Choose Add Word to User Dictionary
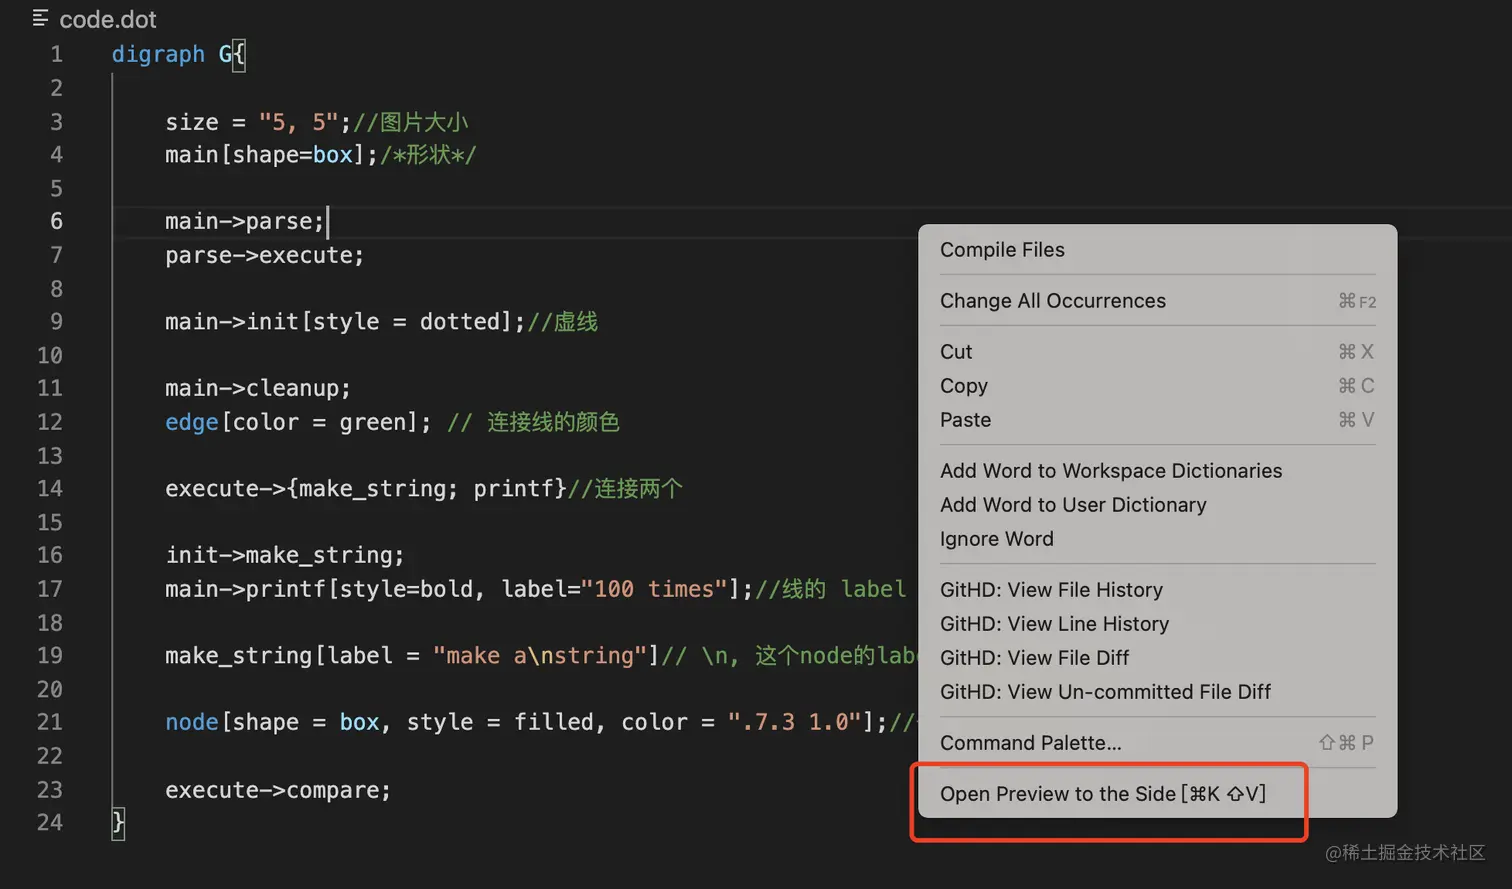This screenshot has width=1512, height=889. [x=1073, y=505]
